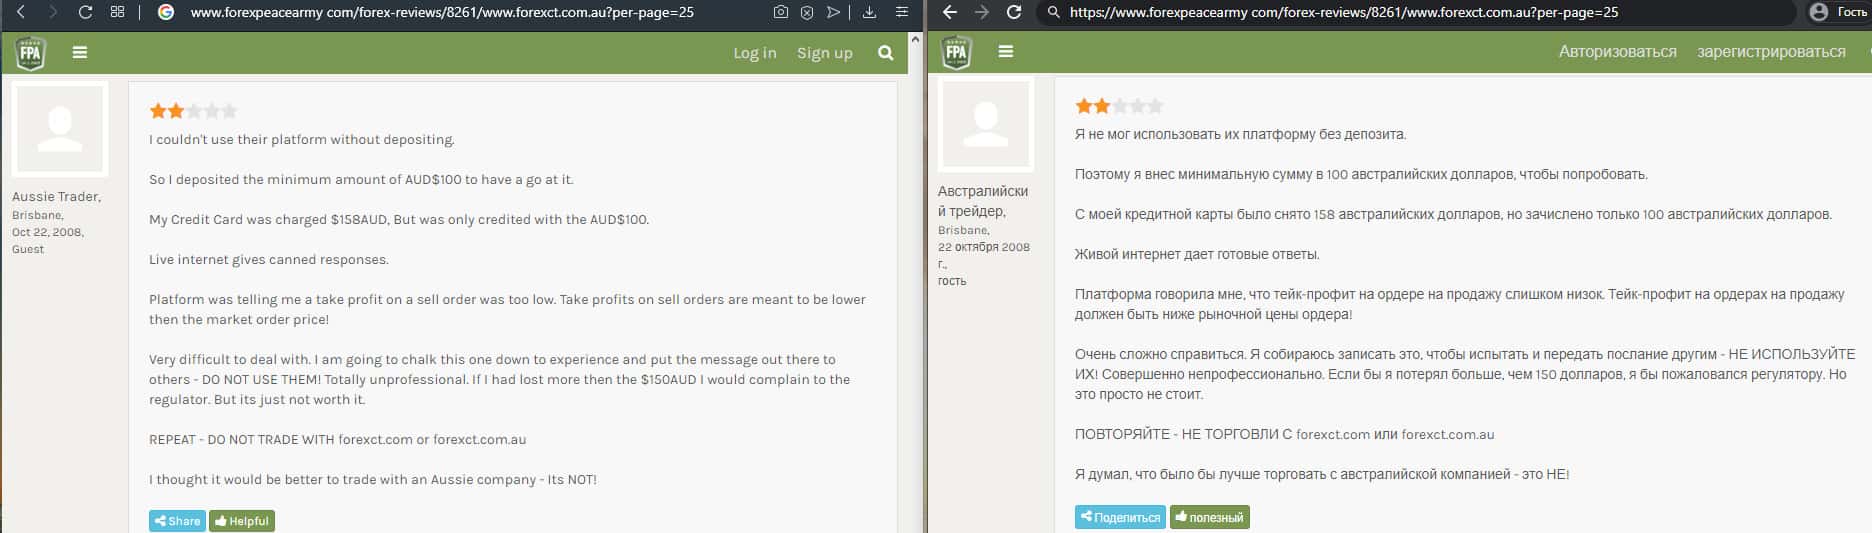The height and width of the screenshot is (533, 1872).
Task: Click Google search engine icon in left address bar
Action: tap(167, 12)
